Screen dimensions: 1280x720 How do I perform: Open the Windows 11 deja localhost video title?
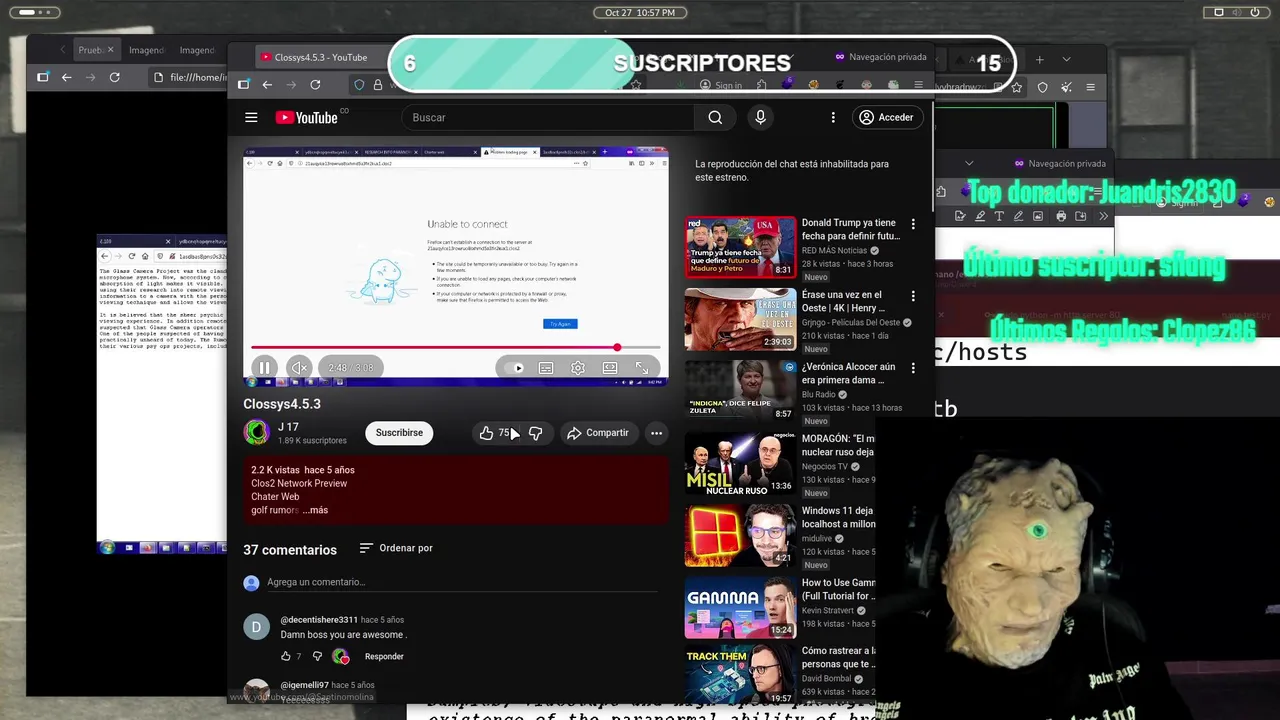pos(838,517)
